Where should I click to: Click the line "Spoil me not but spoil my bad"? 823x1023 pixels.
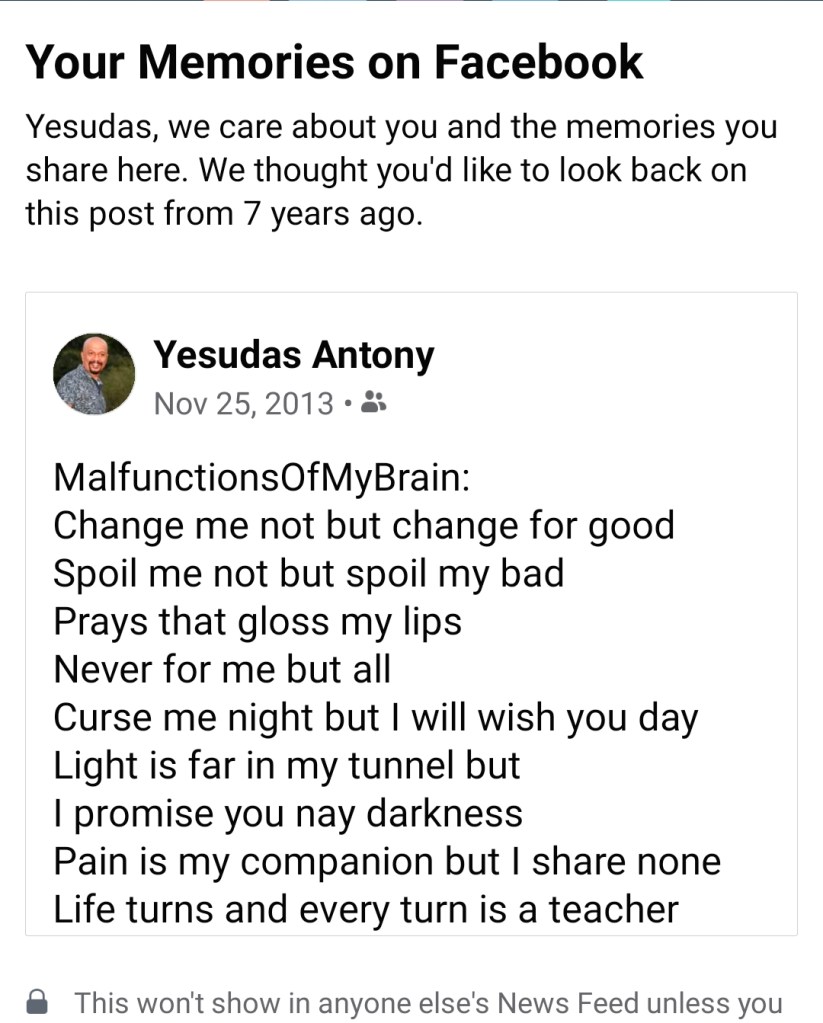pos(308,573)
